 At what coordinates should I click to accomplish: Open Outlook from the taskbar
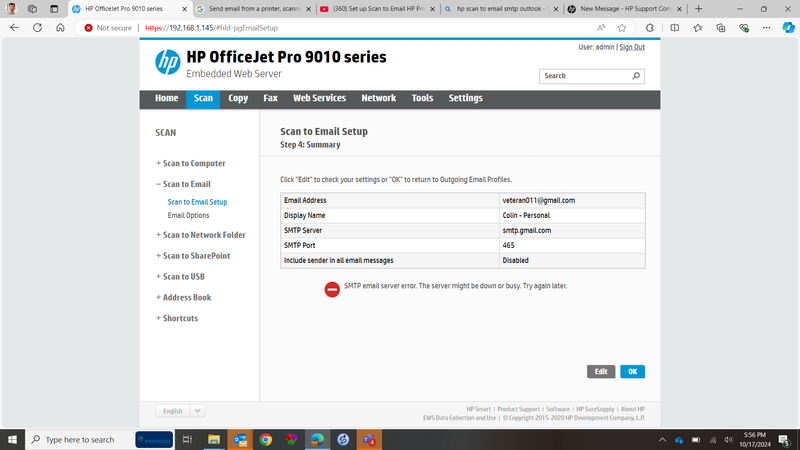pyautogui.click(x=240, y=439)
